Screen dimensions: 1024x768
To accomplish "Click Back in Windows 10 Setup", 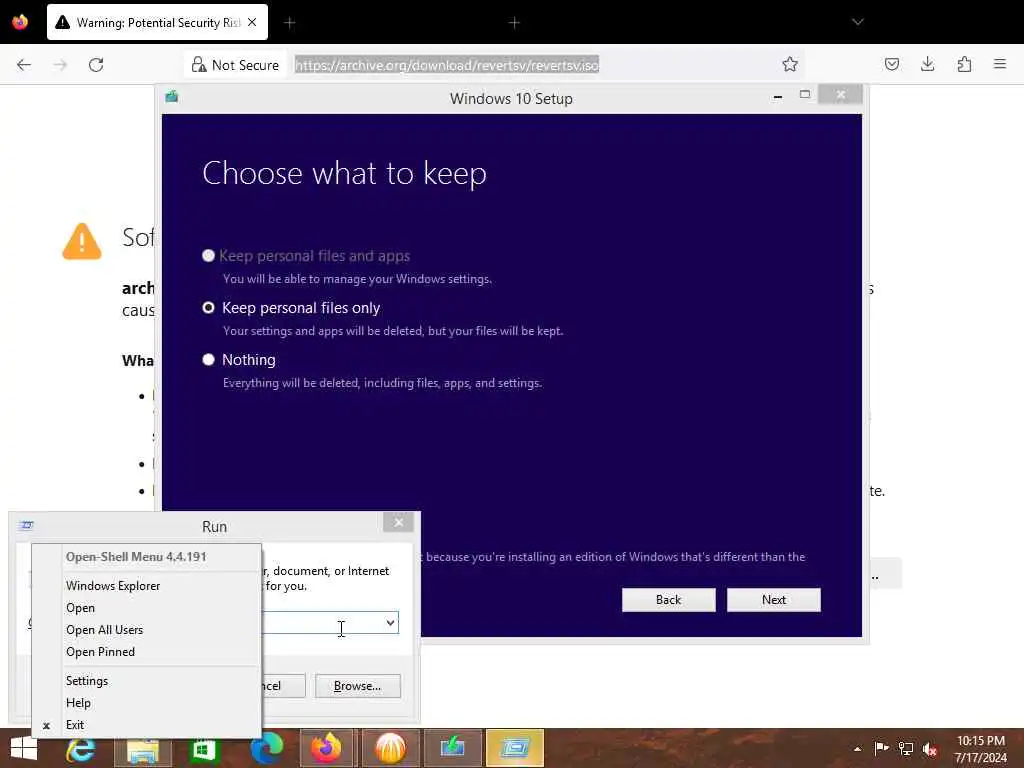I will point(668,600).
